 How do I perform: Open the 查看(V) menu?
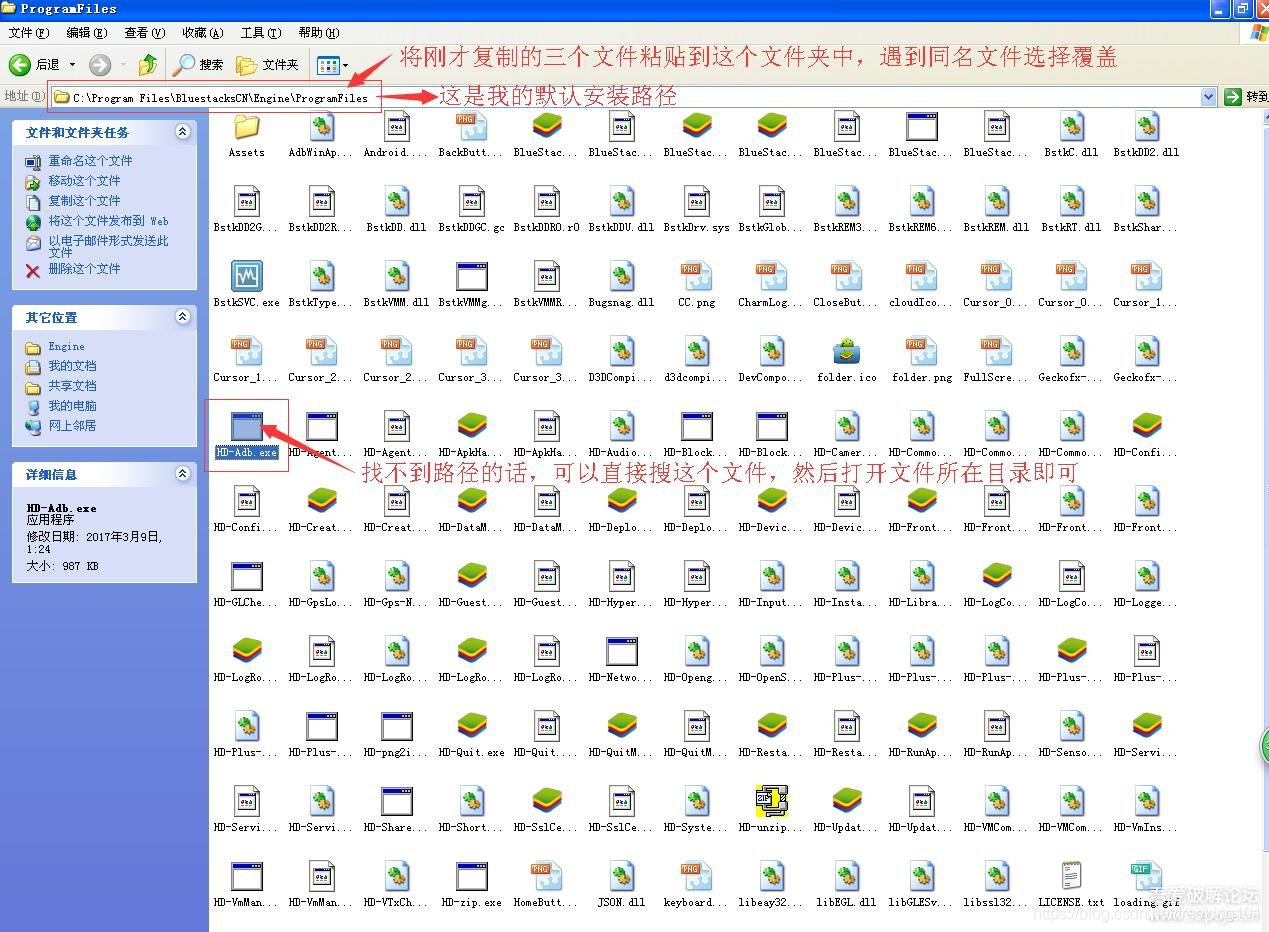[x=144, y=33]
